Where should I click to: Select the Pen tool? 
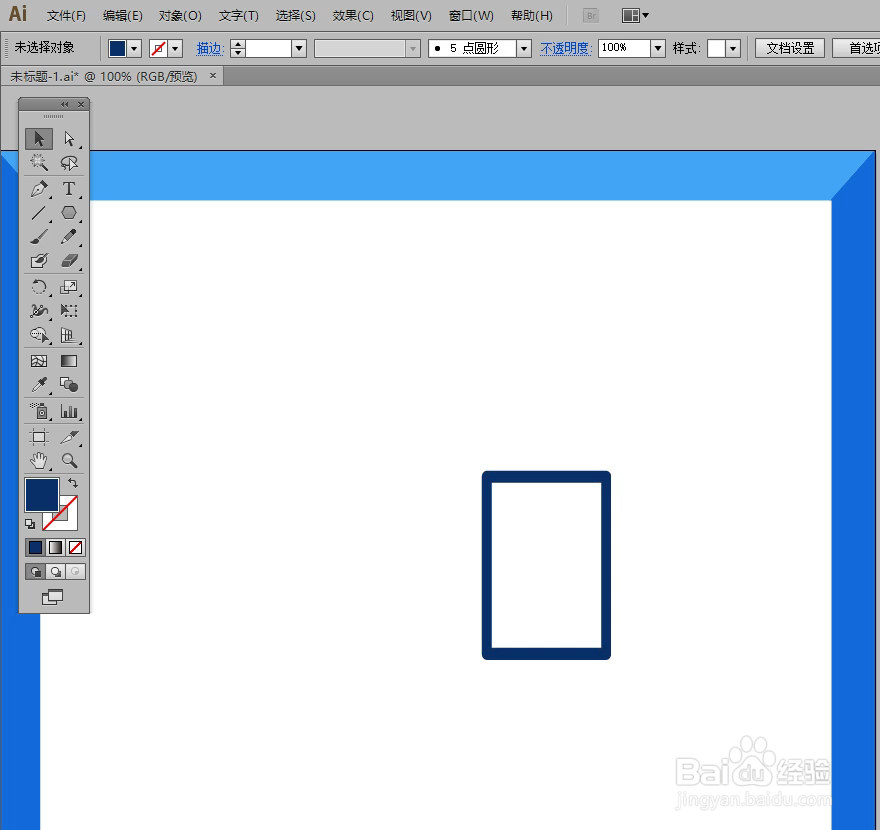click(x=39, y=189)
